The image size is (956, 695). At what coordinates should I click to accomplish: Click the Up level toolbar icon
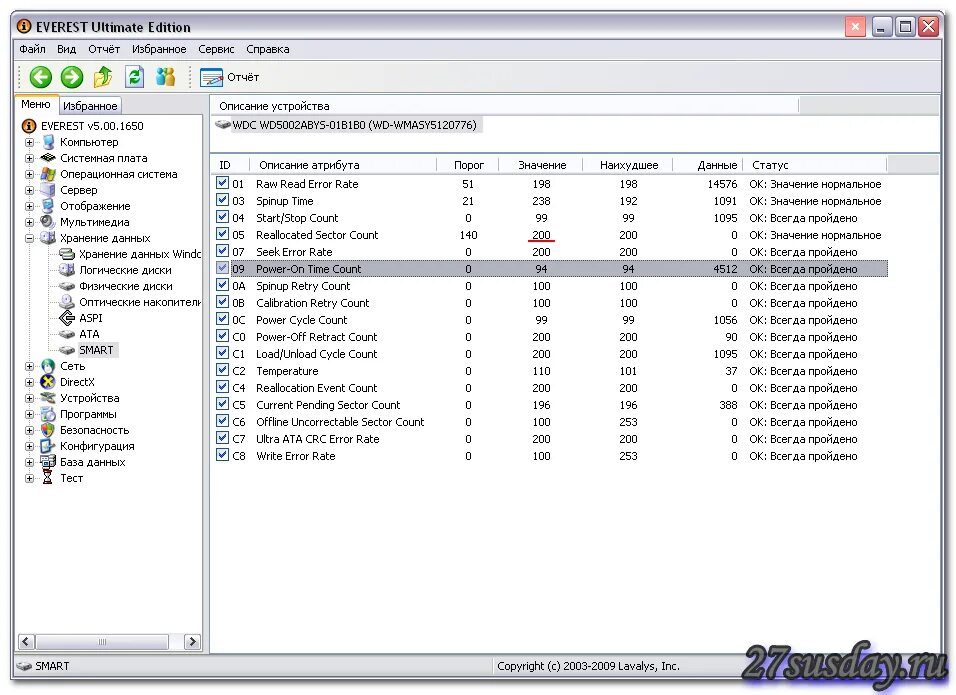point(103,77)
